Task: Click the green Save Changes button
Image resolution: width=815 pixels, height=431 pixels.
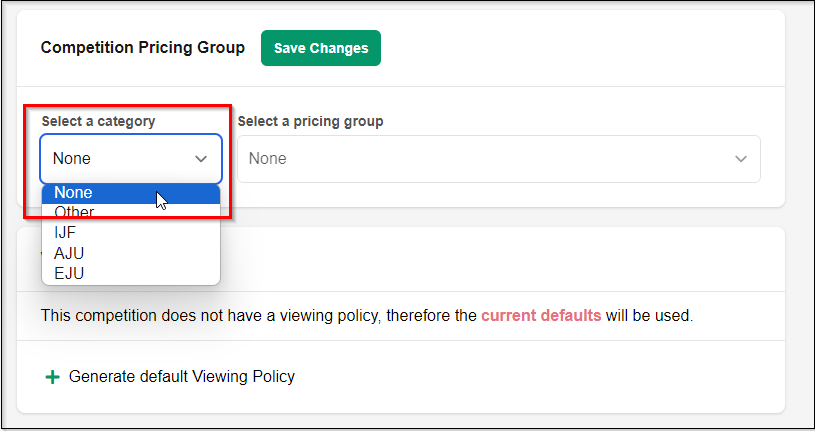Action: [x=320, y=48]
